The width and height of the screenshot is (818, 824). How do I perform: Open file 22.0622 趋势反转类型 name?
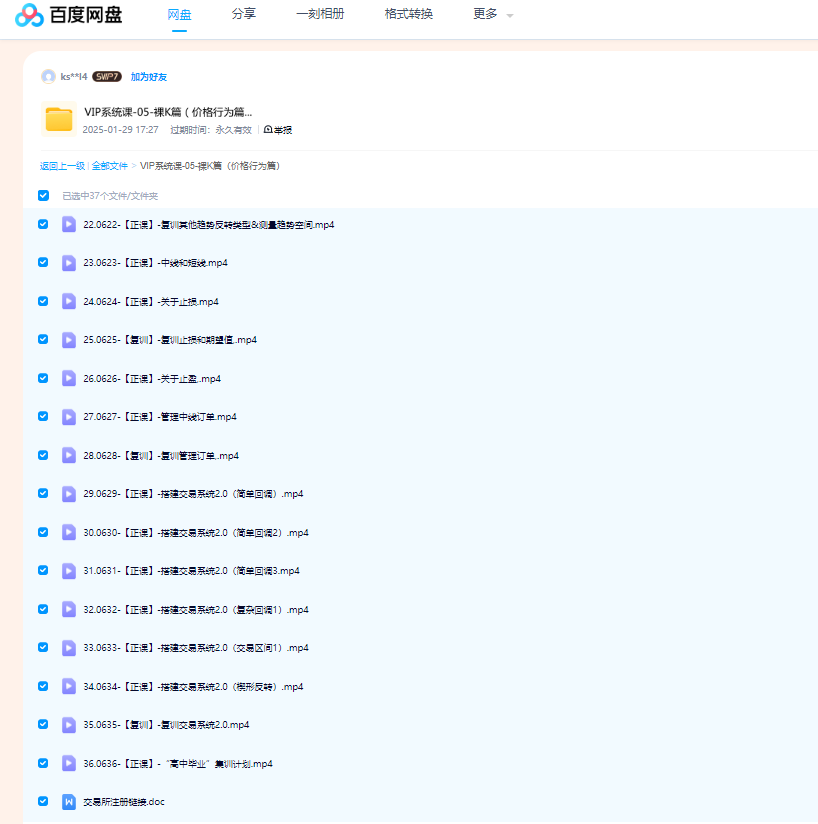coord(209,225)
